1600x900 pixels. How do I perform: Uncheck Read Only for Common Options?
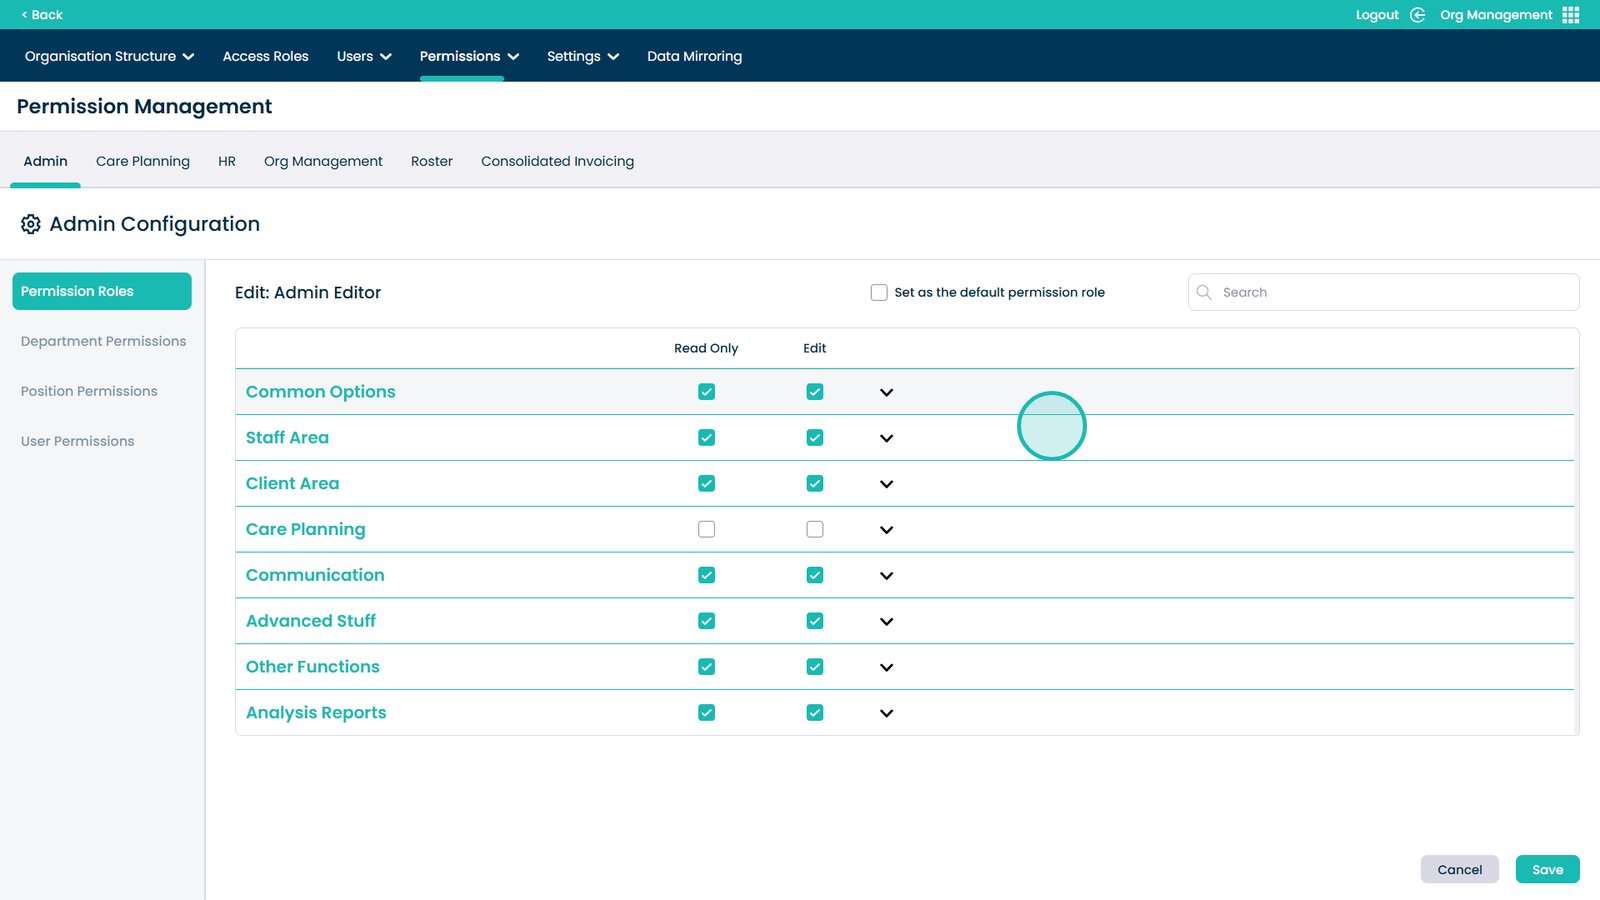(706, 392)
